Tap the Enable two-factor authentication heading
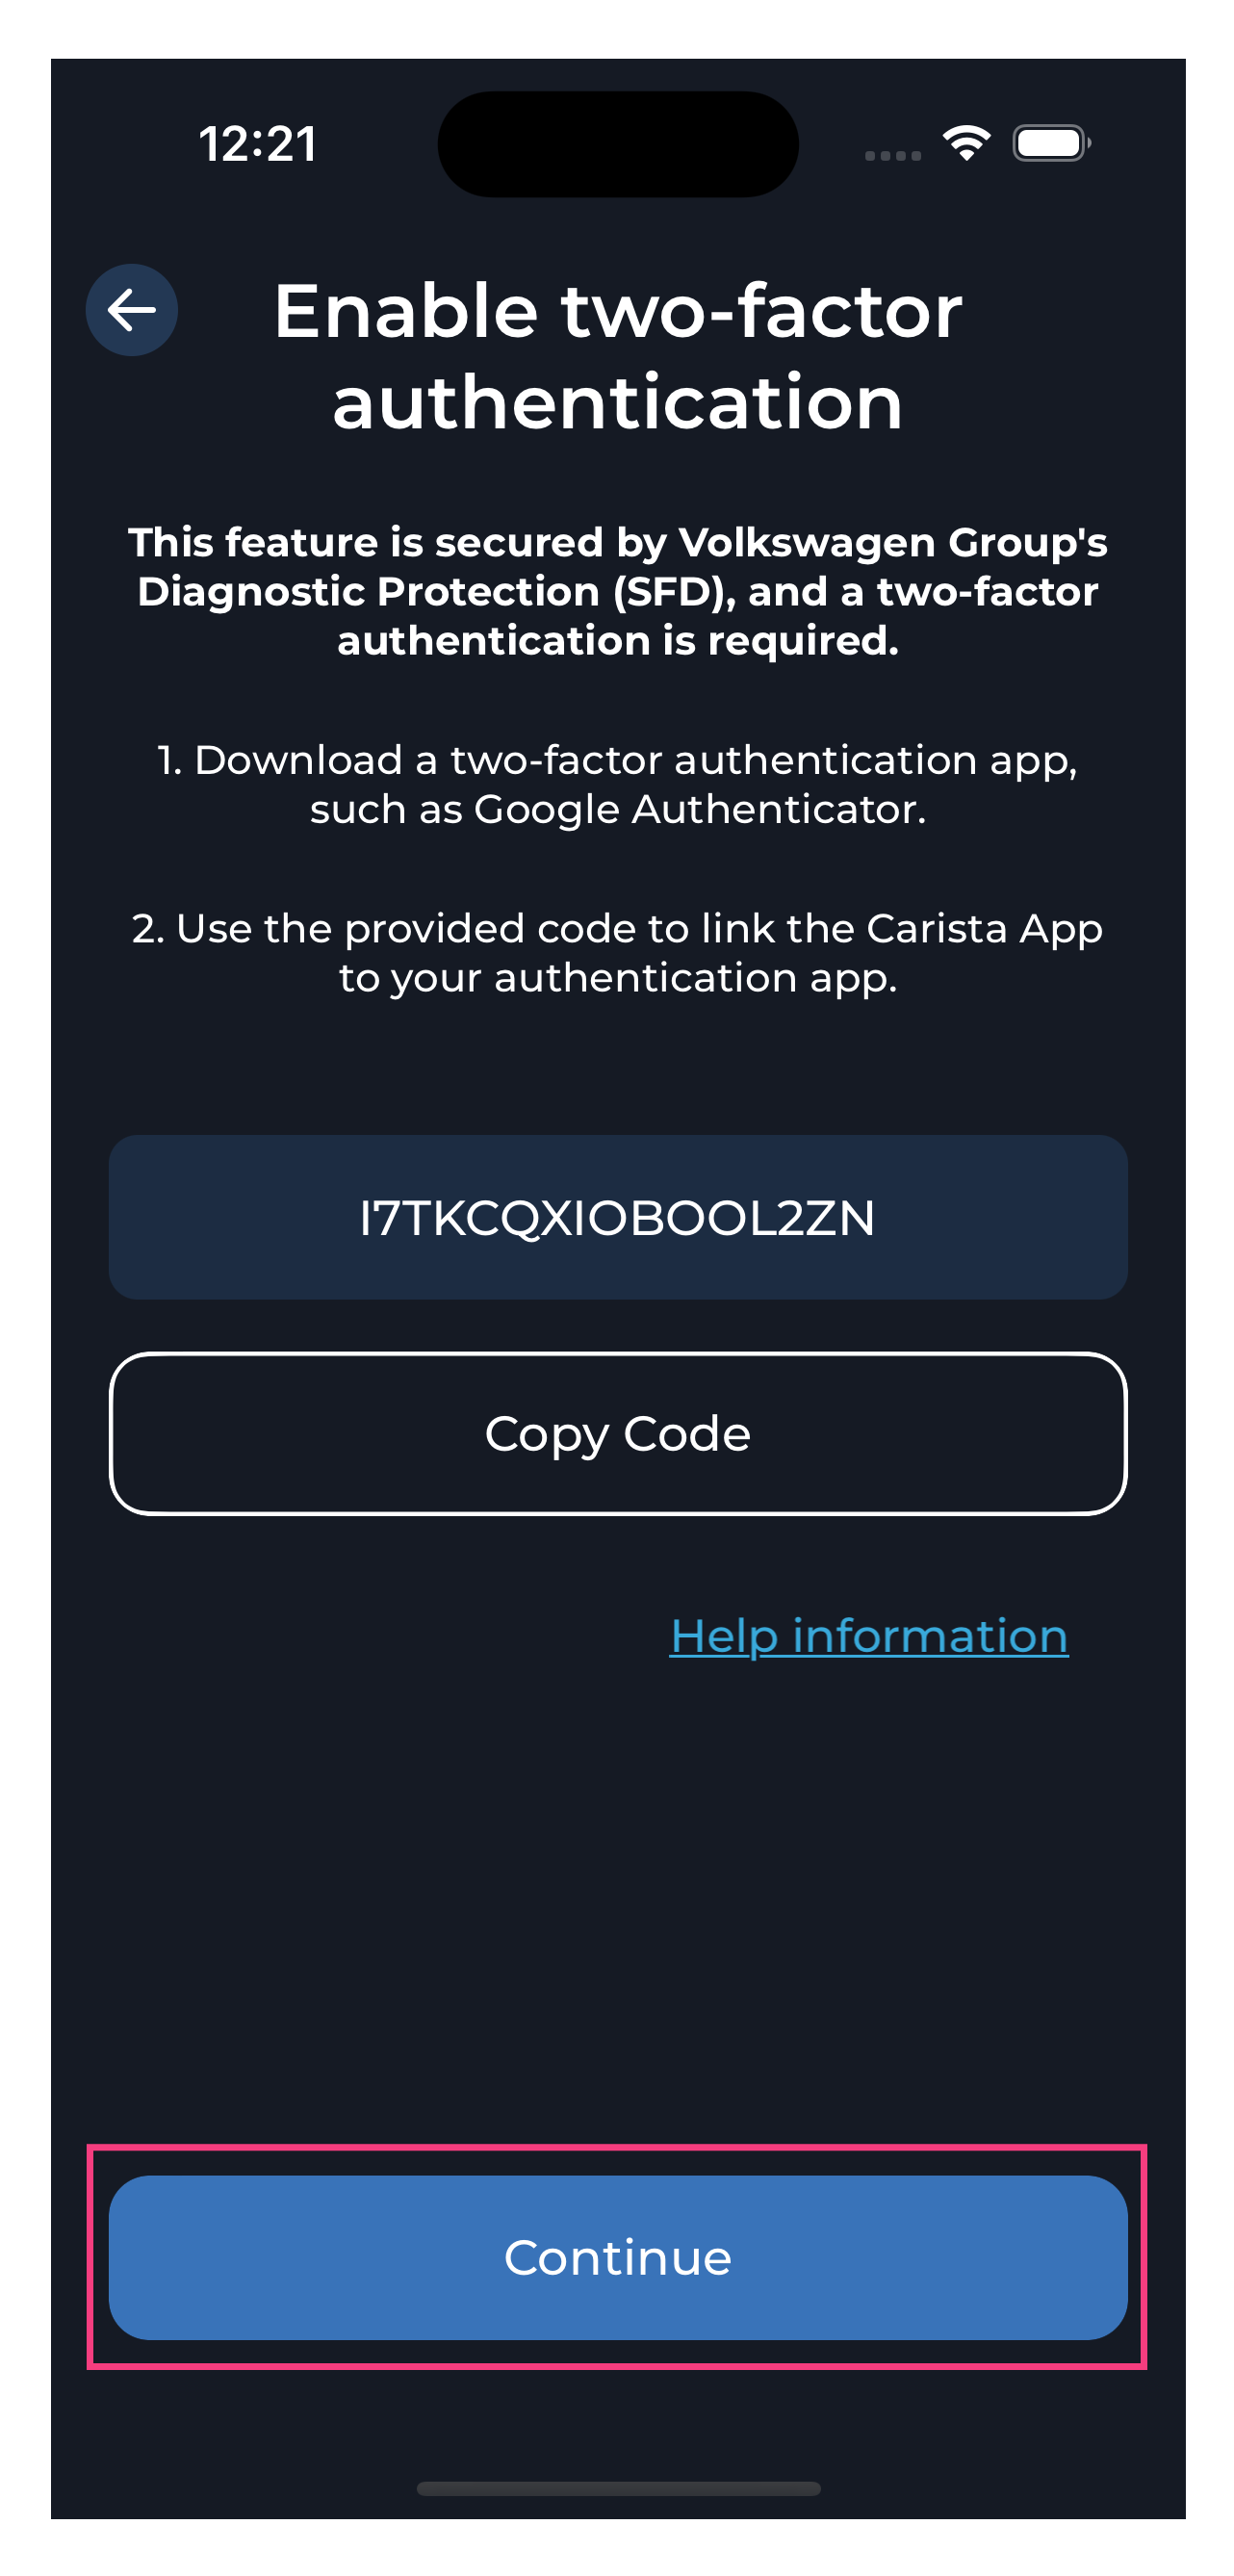The image size is (1234, 2576). click(x=617, y=355)
